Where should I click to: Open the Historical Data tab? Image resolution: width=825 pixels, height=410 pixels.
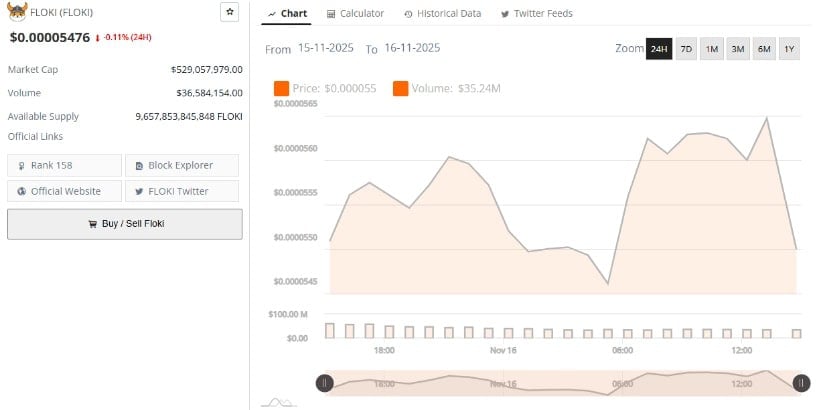pos(442,14)
